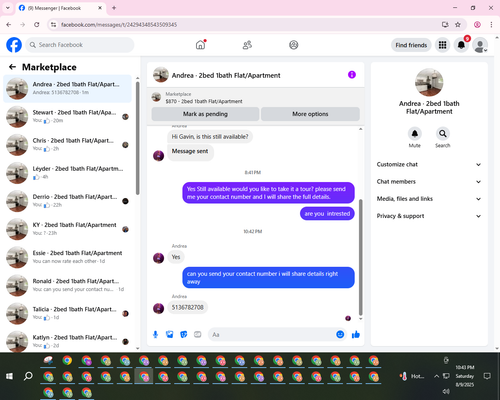Attach a file with the photo icon
The width and height of the screenshot is (500, 400).
point(170,334)
